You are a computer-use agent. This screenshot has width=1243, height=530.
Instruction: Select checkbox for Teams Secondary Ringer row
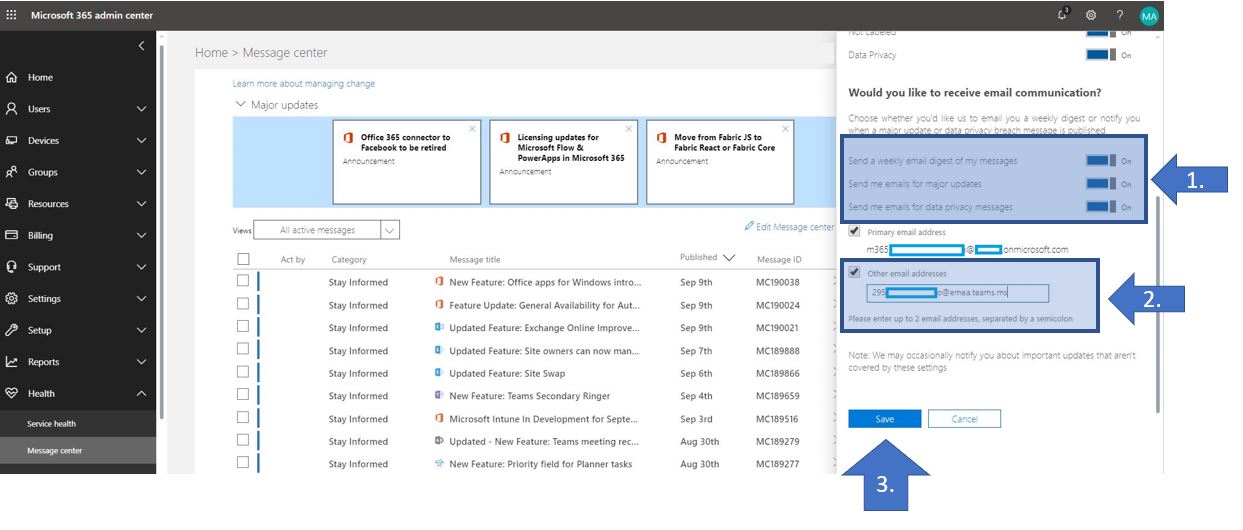click(243, 396)
